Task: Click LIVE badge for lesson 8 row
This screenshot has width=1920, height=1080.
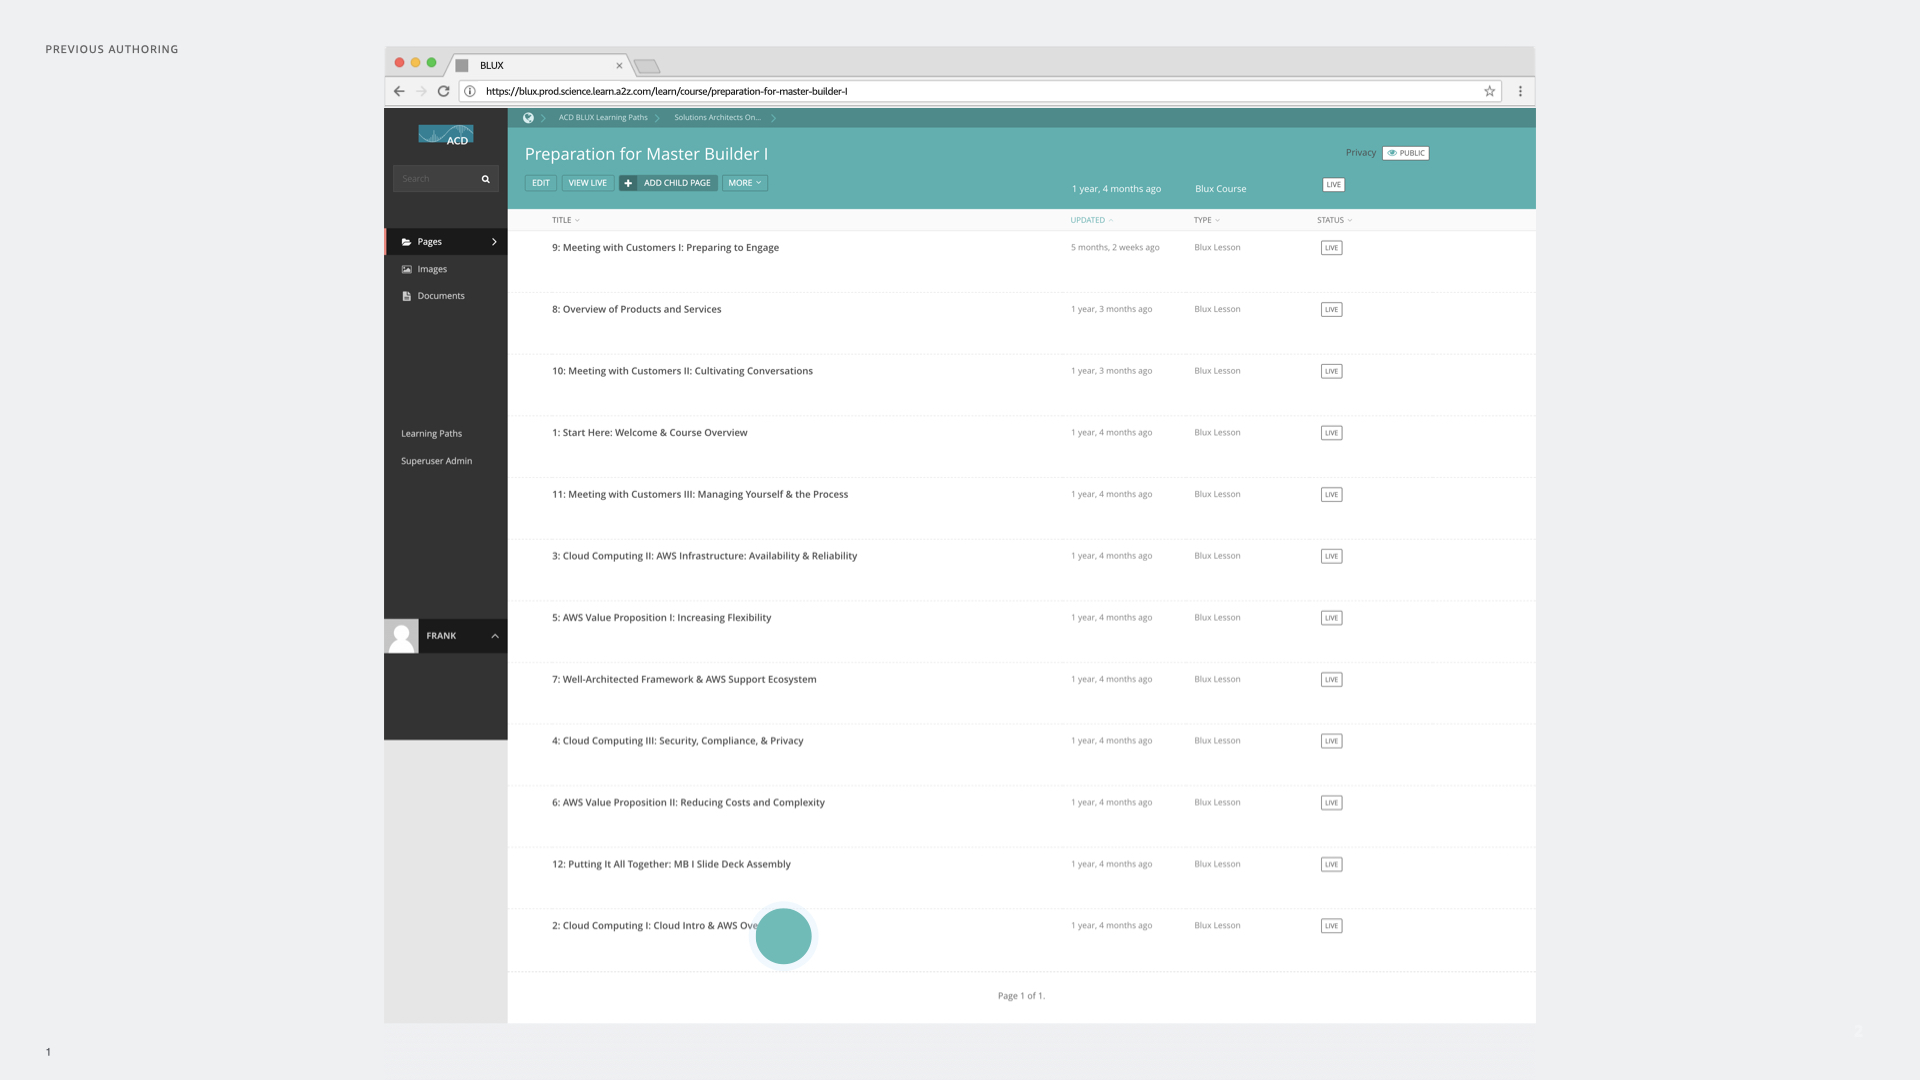Action: [x=1331, y=310]
